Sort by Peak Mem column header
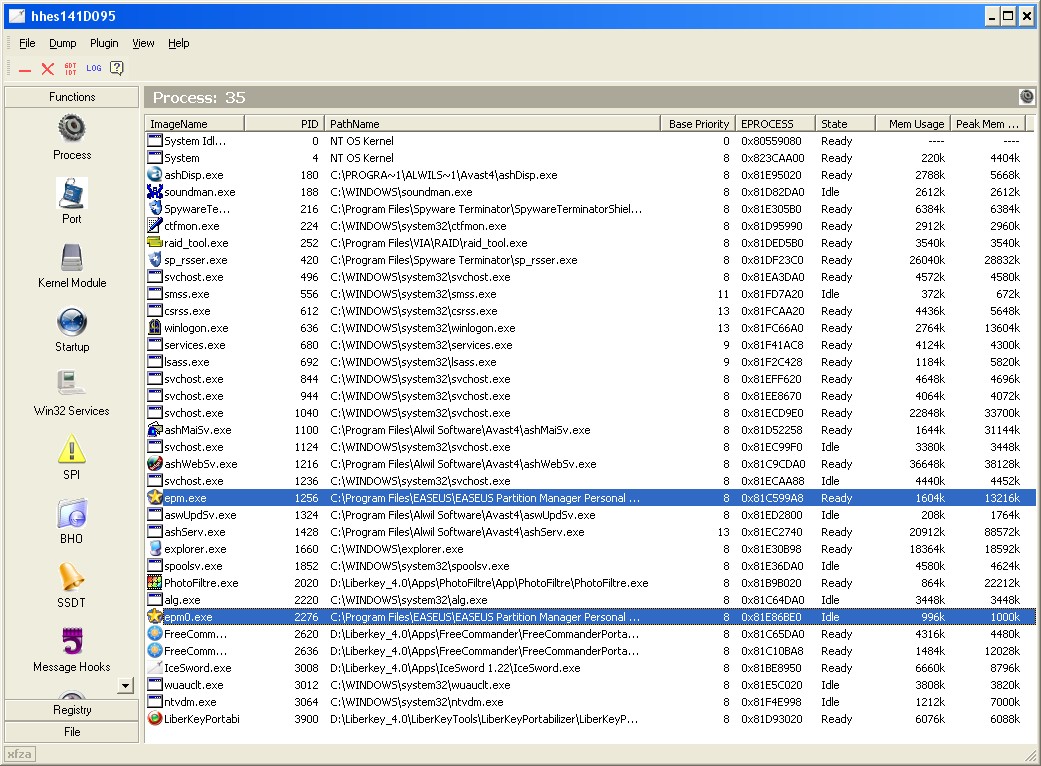This screenshot has height=766, width=1041. point(989,123)
